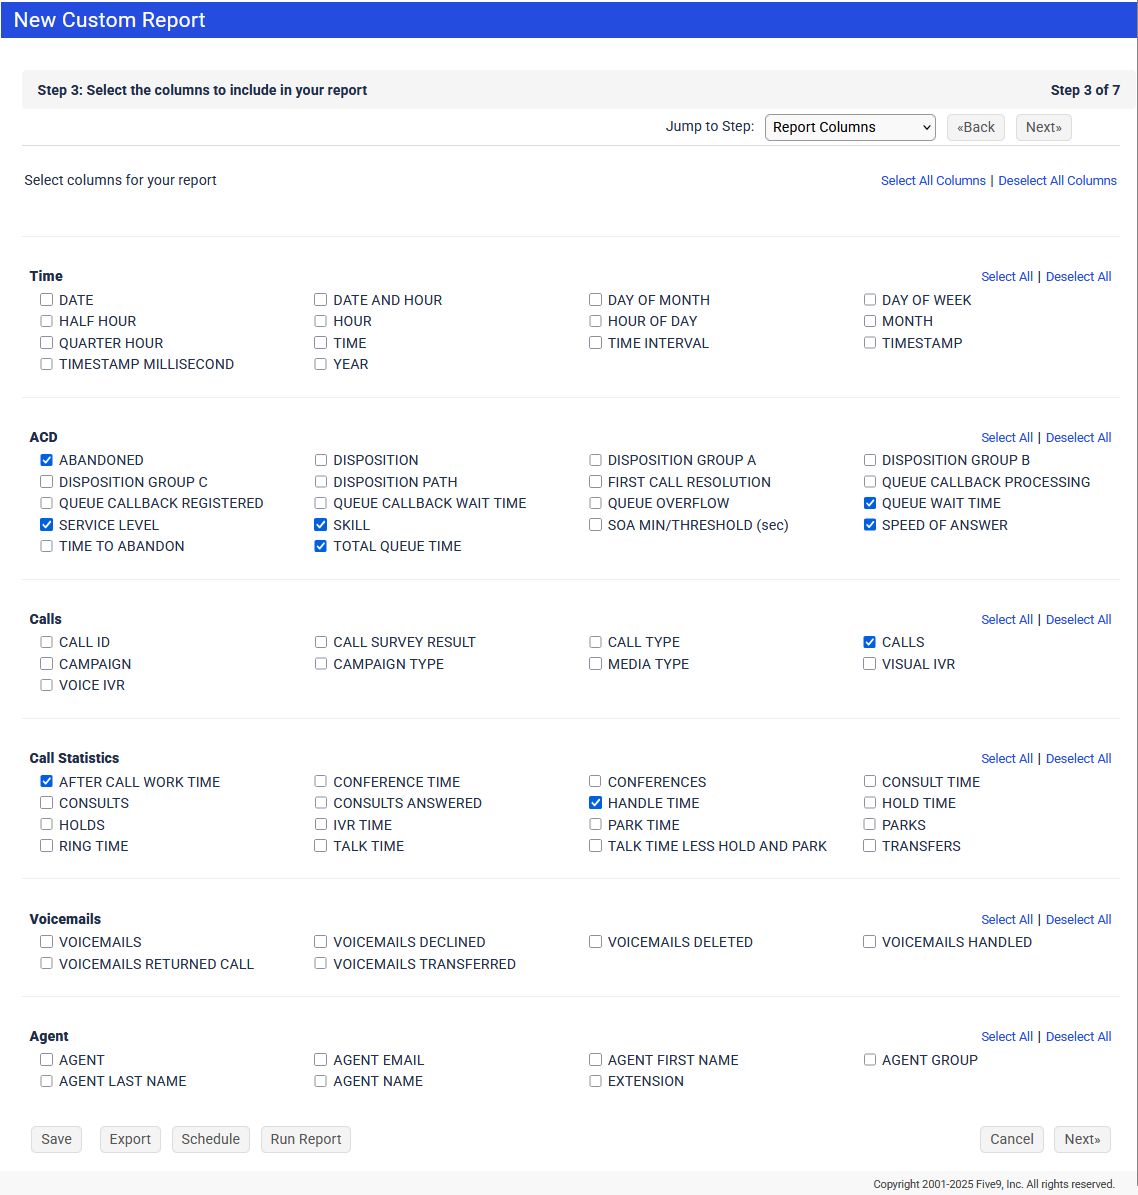Uncheck AFTER CALL WORK TIME

click(46, 781)
